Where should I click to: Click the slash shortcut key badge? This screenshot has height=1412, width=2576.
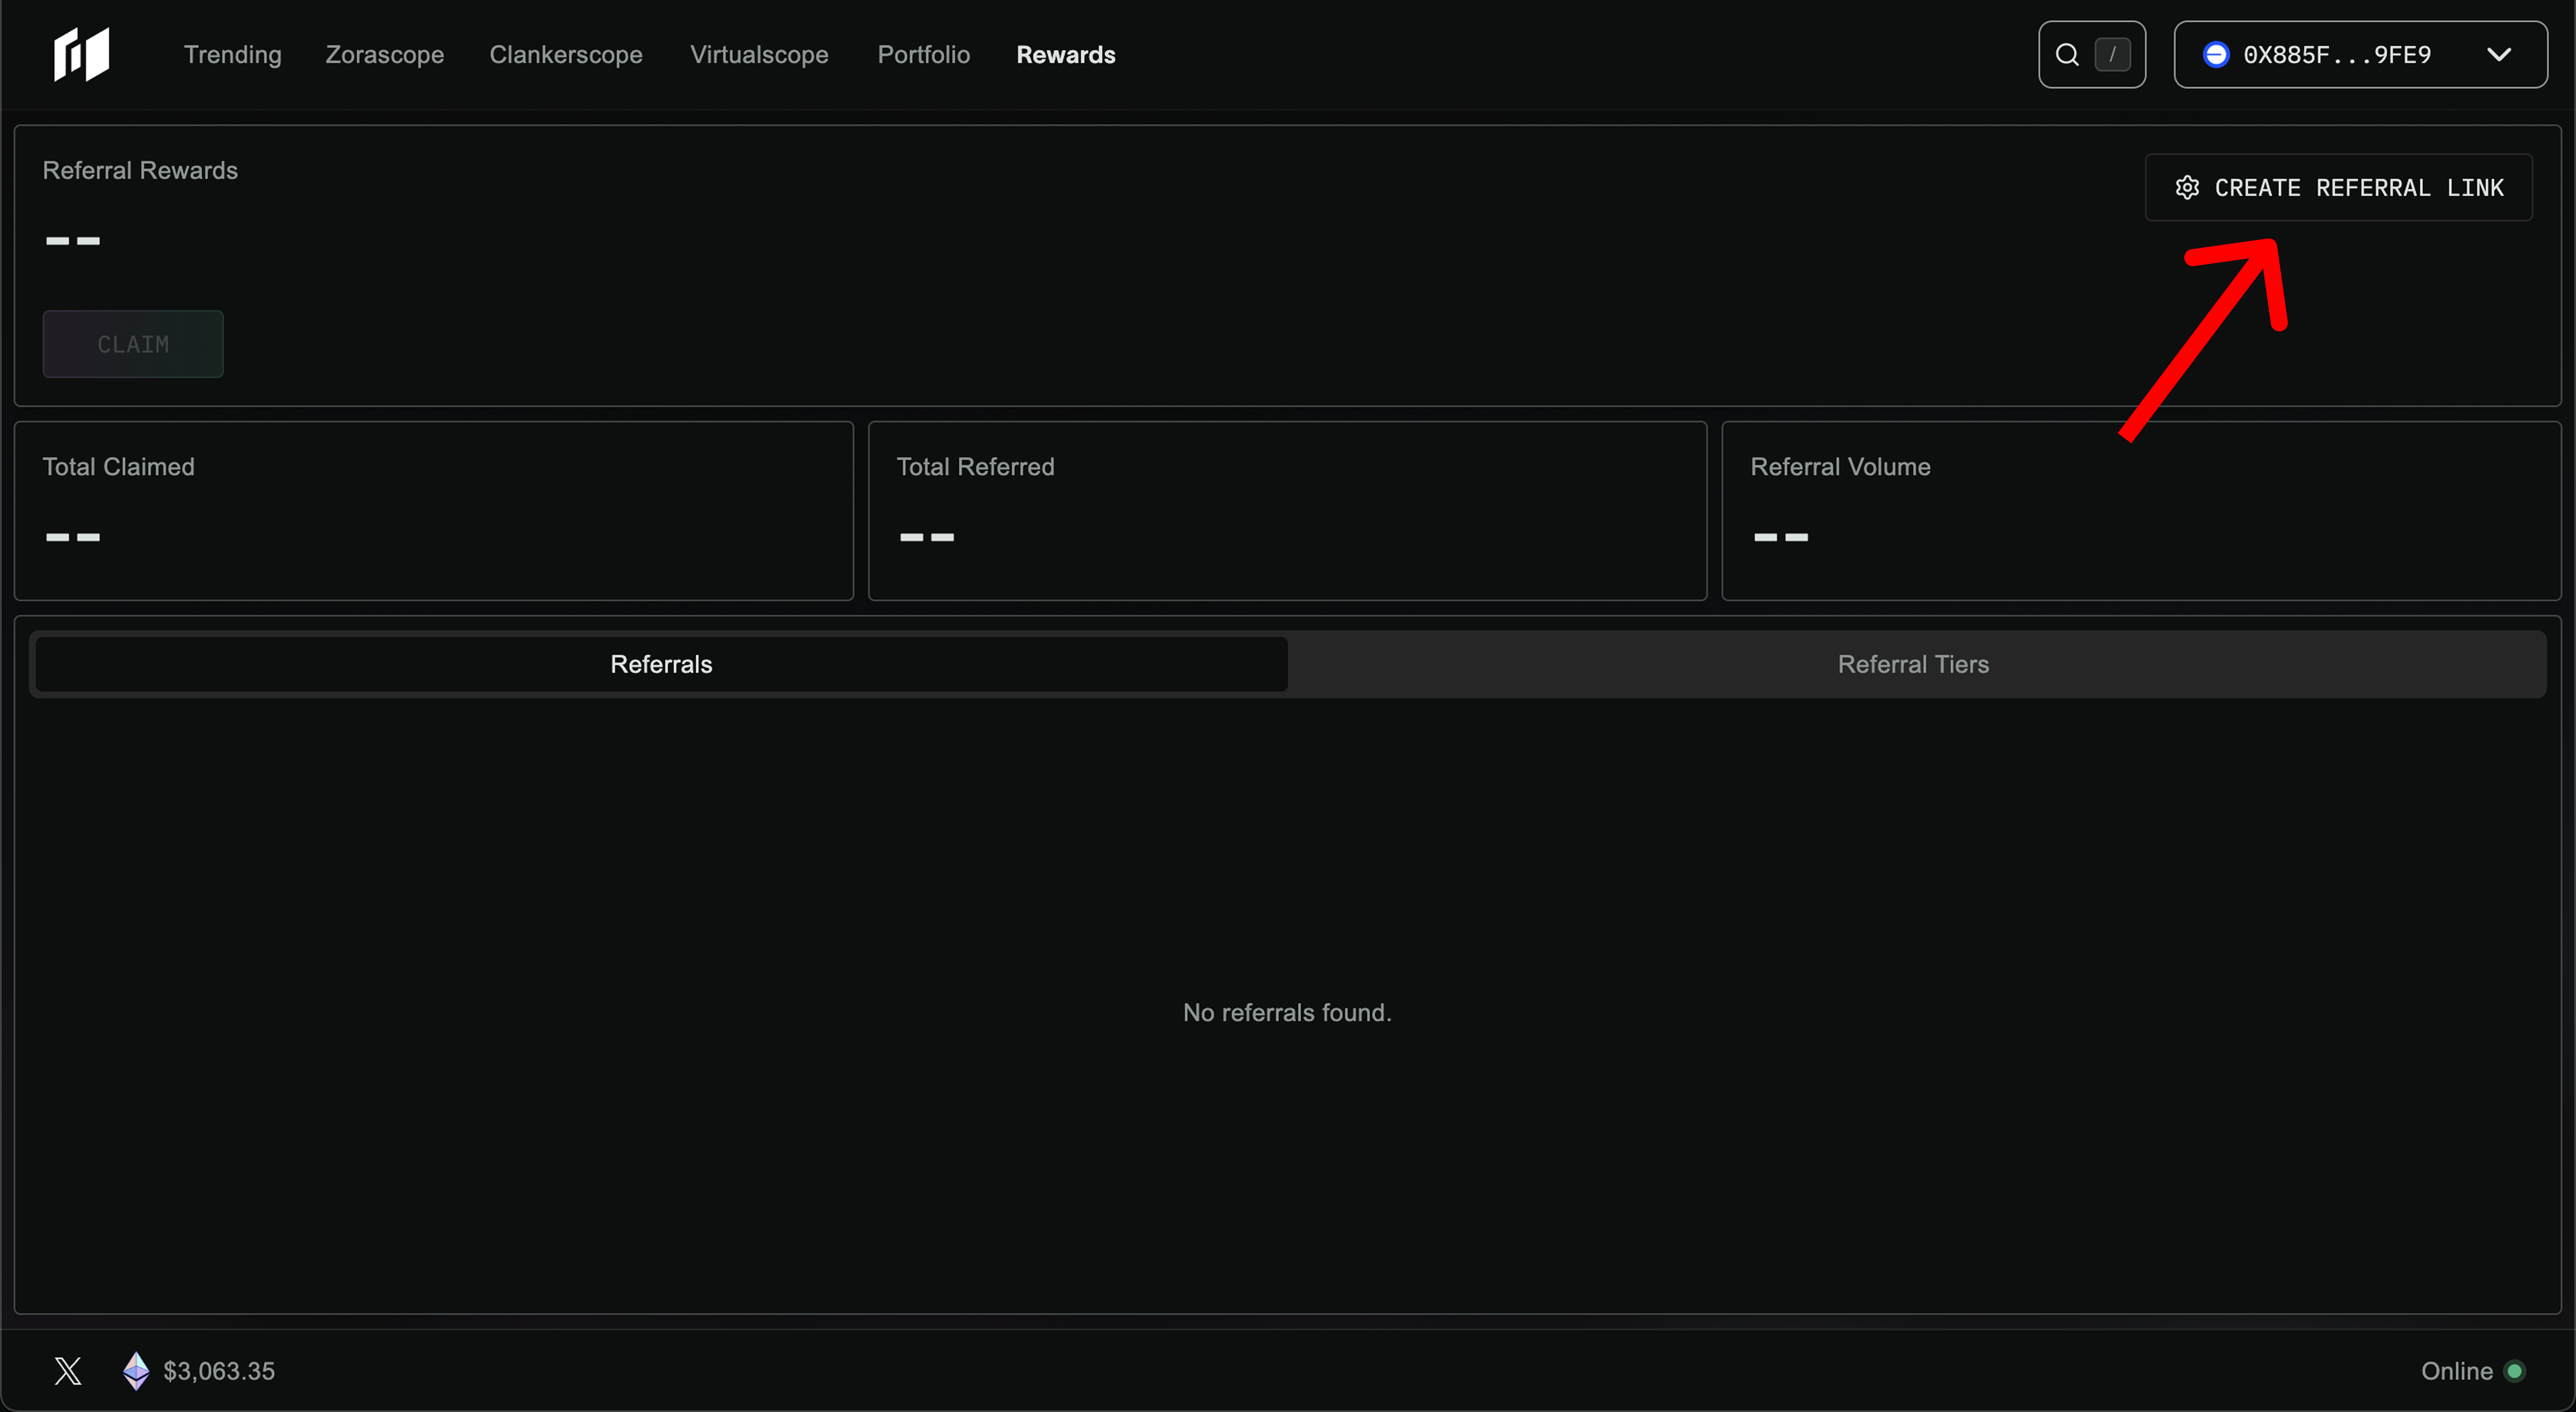[x=2112, y=55]
